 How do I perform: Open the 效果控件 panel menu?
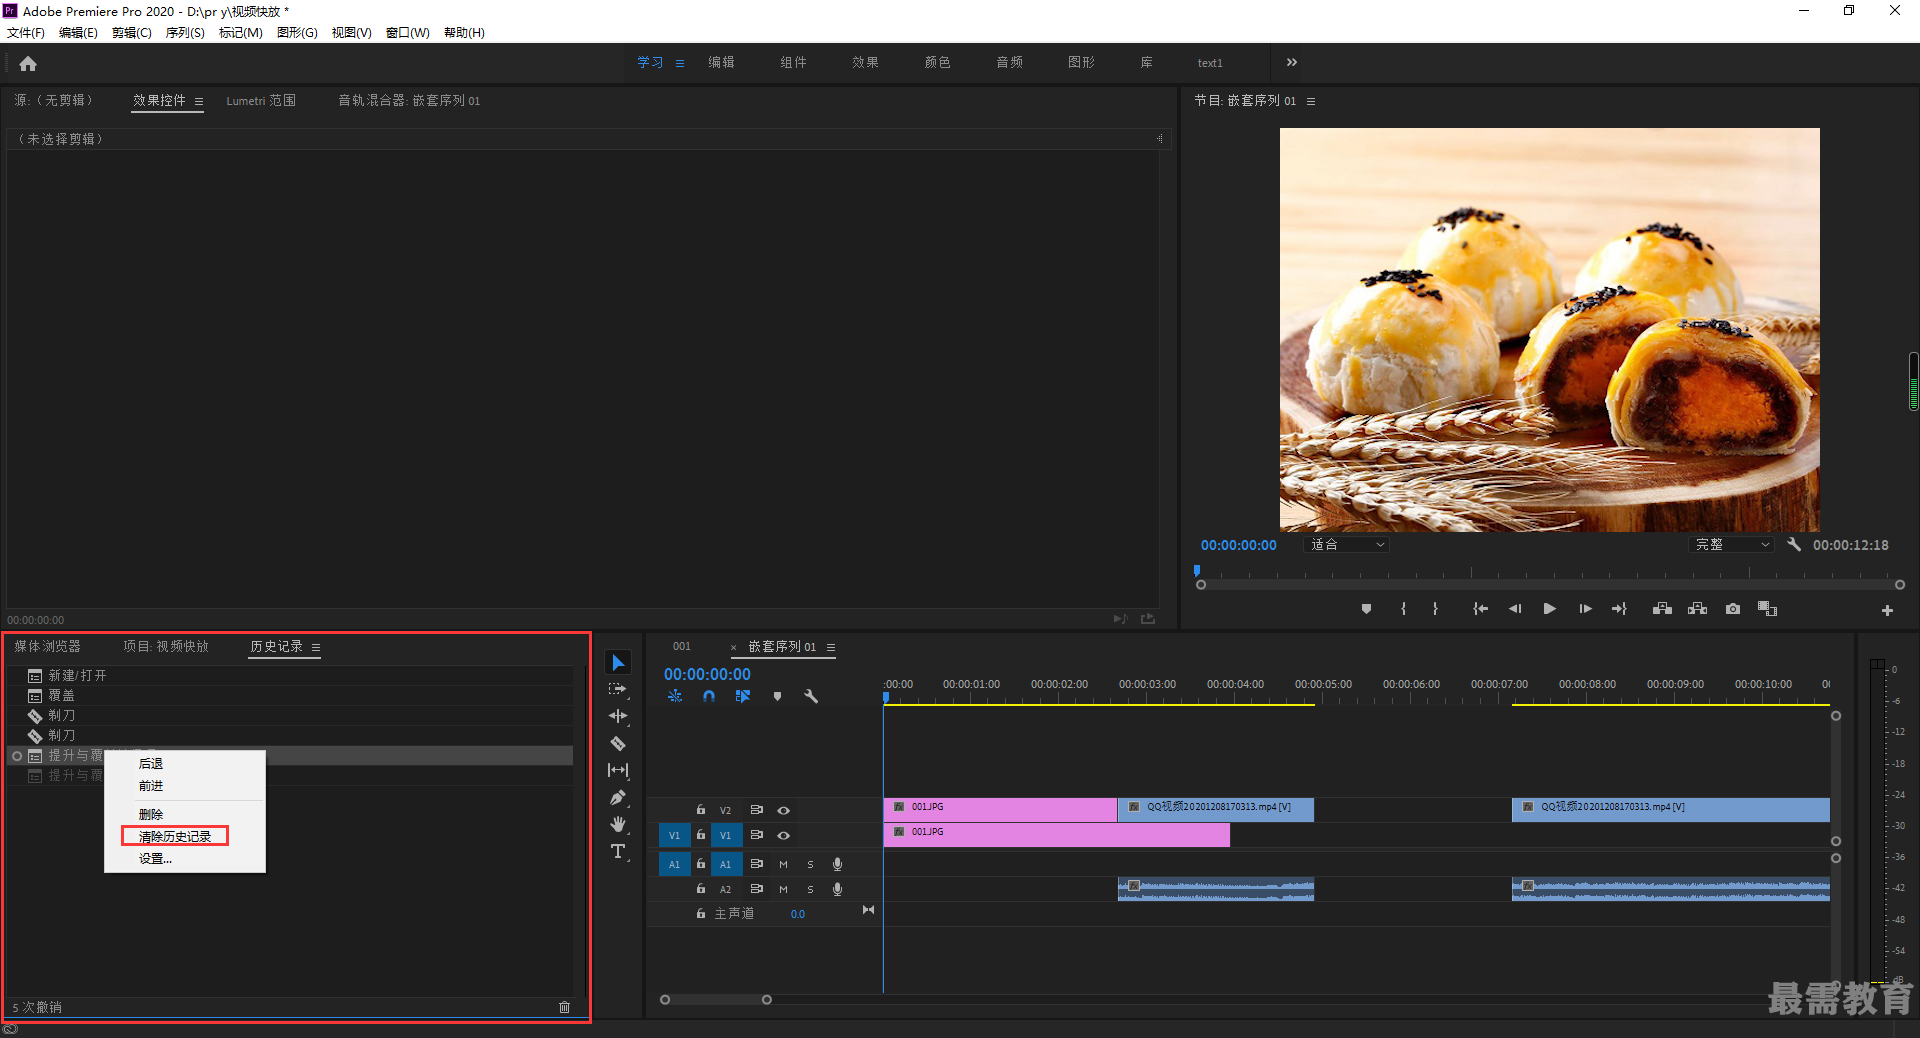click(x=199, y=101)
